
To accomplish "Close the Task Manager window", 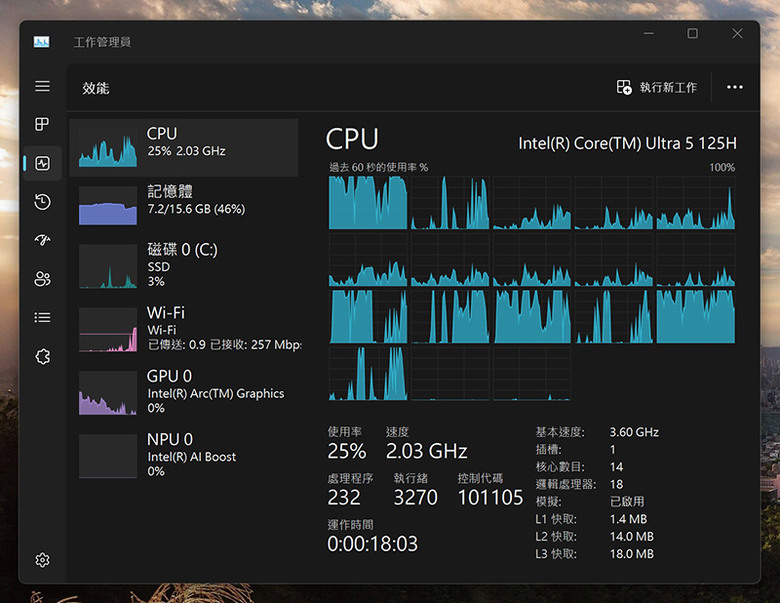I will click(x=737, y=33).
